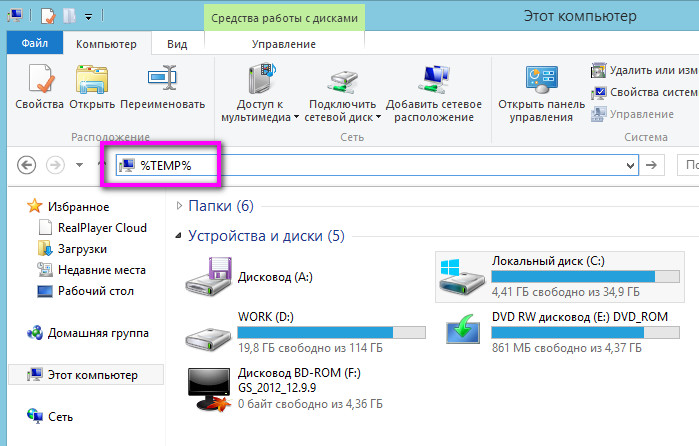Expand the address bar history dropdown
The height and width of the screenshot is (446, 699).
630,166
